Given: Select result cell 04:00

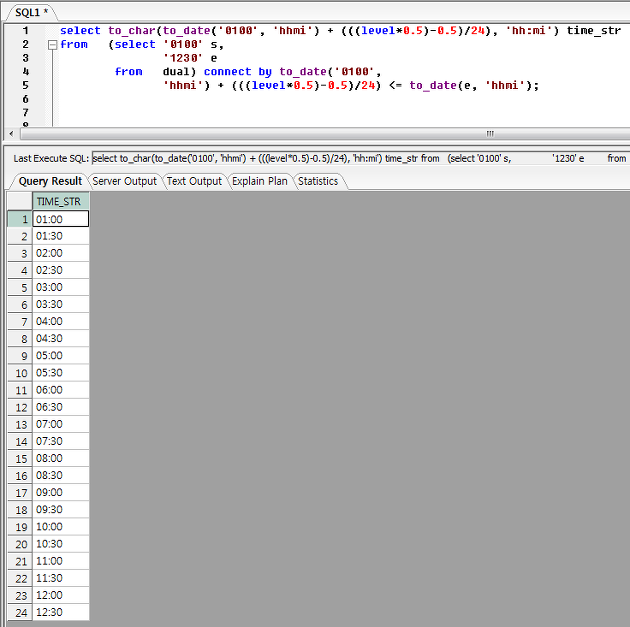Looking at the screenshot, I should tap(61, 322).
